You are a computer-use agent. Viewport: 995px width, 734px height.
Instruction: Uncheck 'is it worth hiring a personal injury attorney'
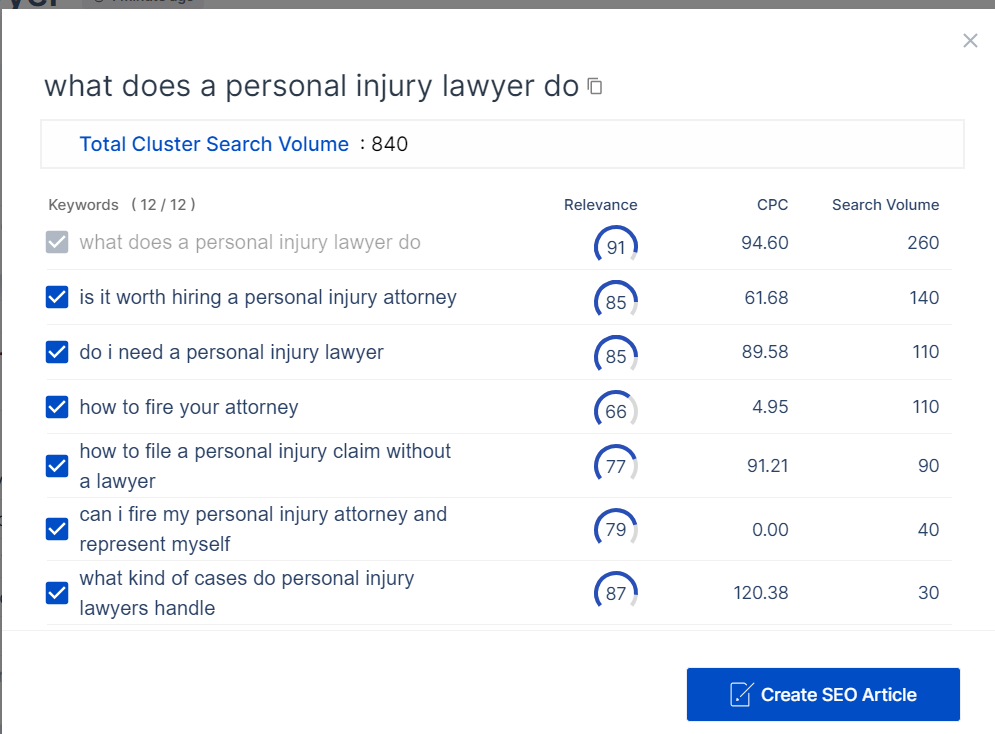[57, 298]
